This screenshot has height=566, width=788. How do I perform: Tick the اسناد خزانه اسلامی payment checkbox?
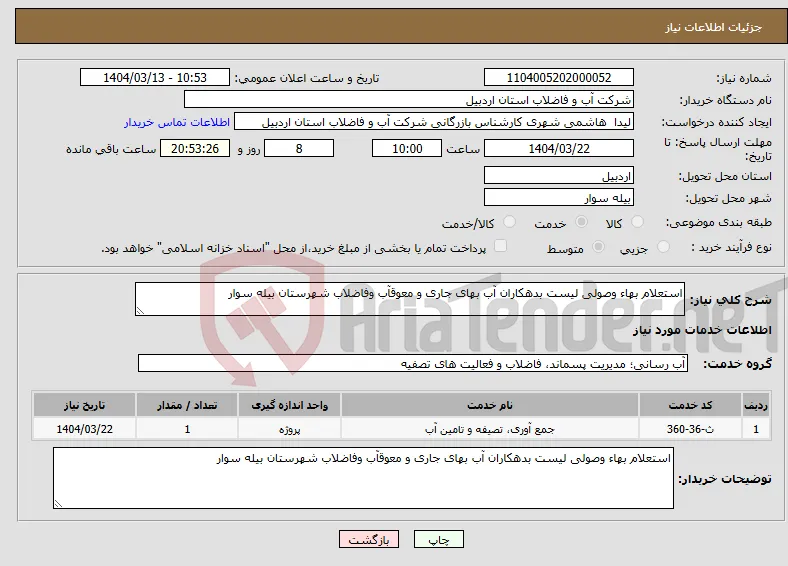(x=500, y=246)
